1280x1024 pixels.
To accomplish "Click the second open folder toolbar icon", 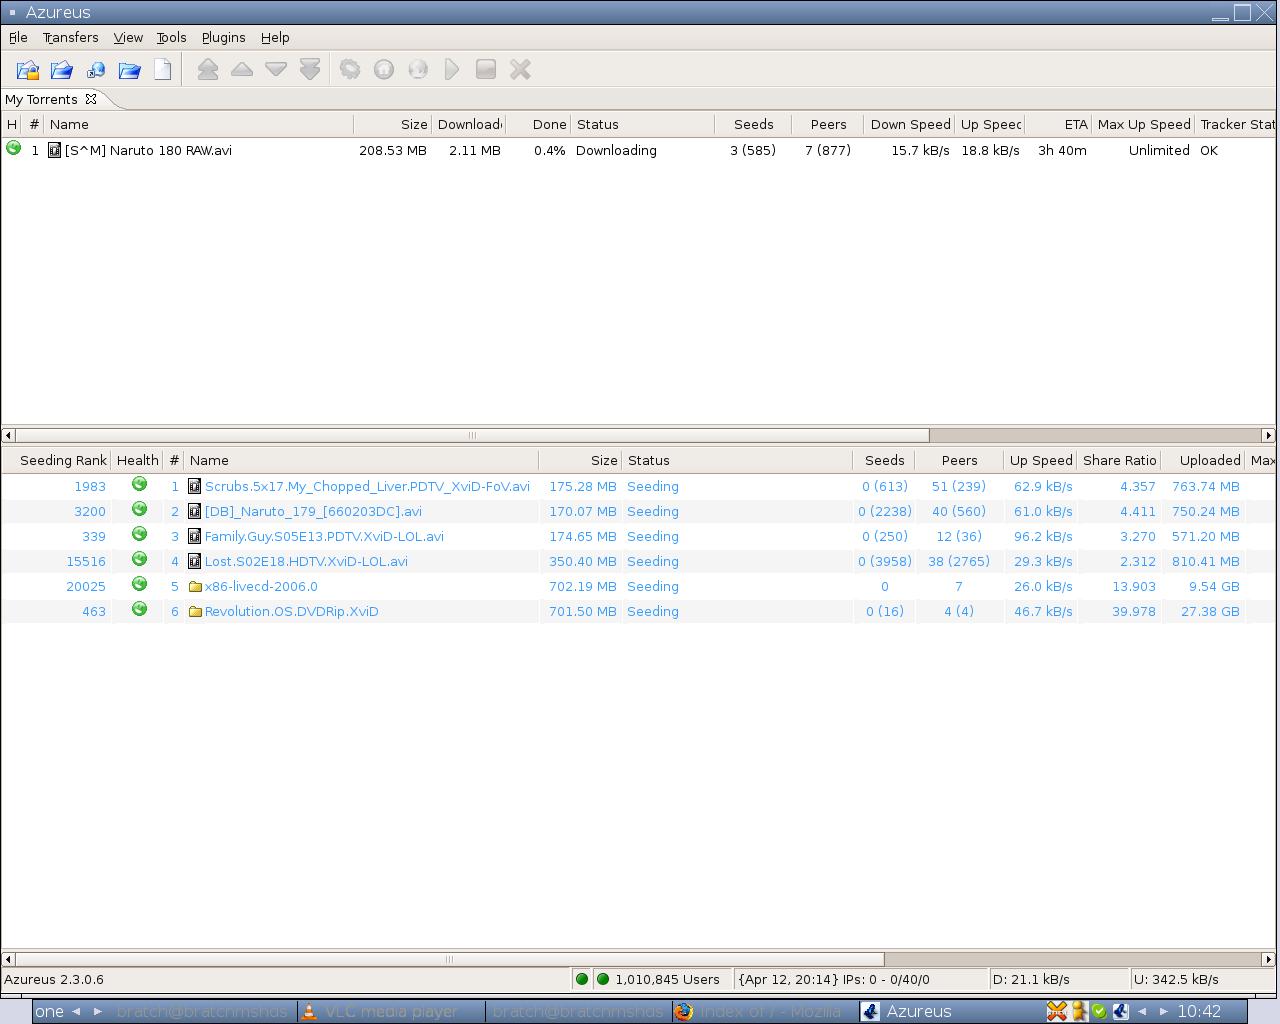I will pyautogui.click(x=62, y=70).
